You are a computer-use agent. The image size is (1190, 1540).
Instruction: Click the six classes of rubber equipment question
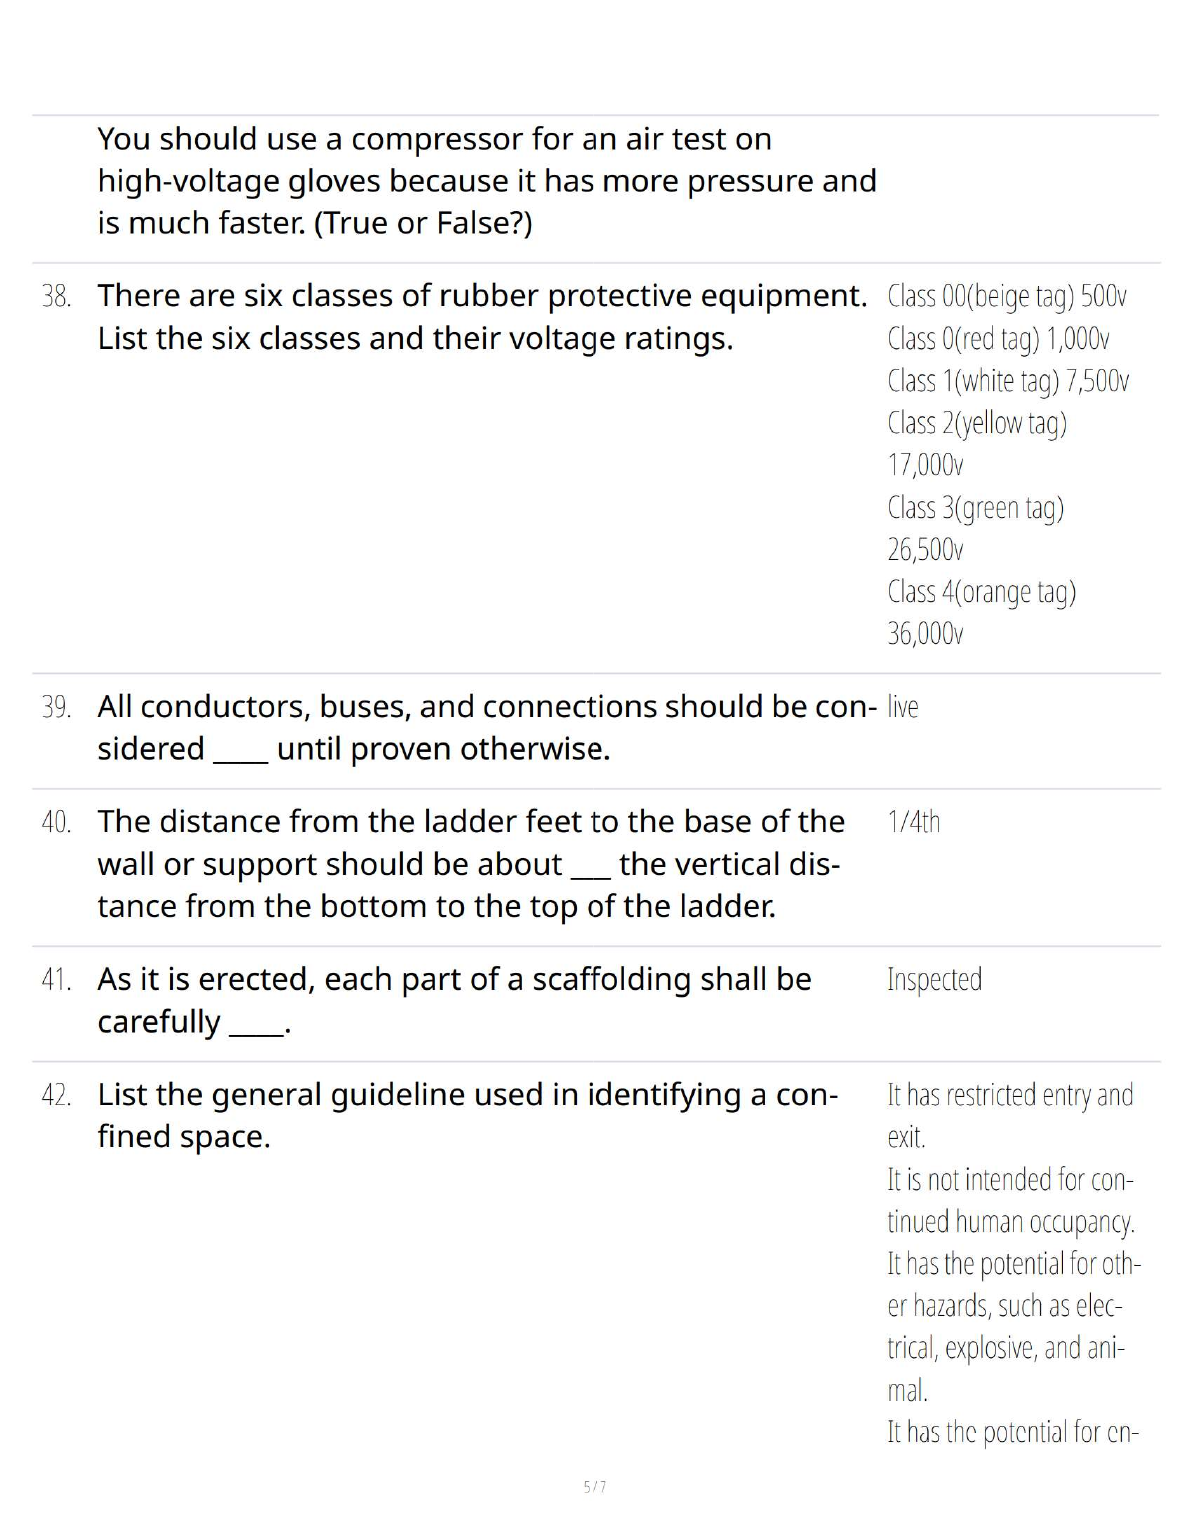pyautogui.click(x=481, y=317)
